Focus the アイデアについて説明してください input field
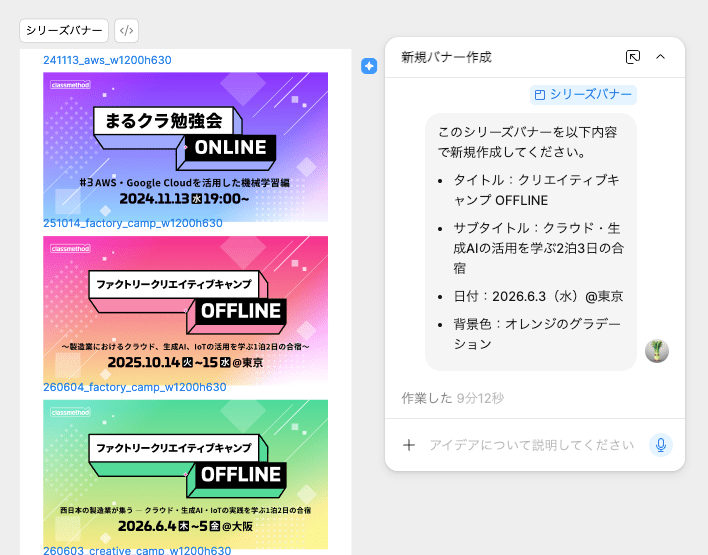 pos(532,445)
